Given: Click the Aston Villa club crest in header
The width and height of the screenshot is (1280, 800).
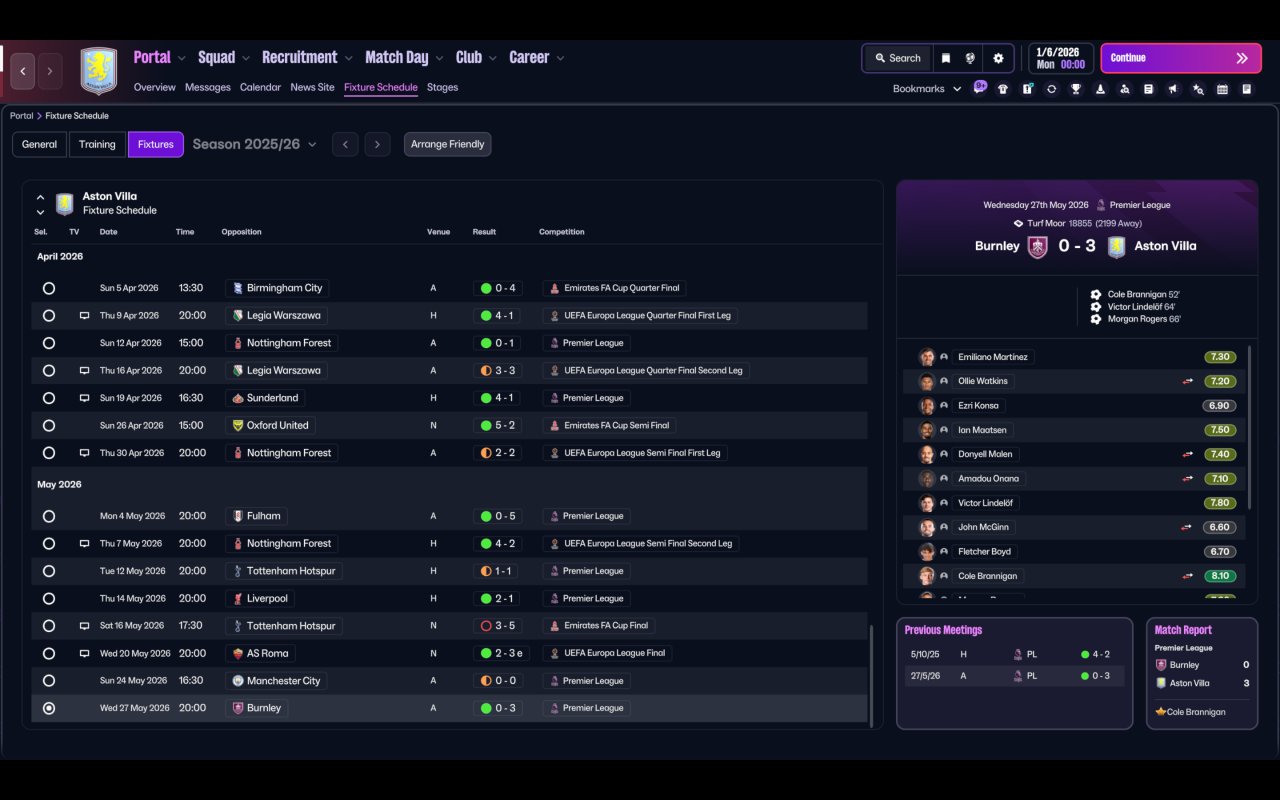Looking at the screenshot, I should [99, 71].
